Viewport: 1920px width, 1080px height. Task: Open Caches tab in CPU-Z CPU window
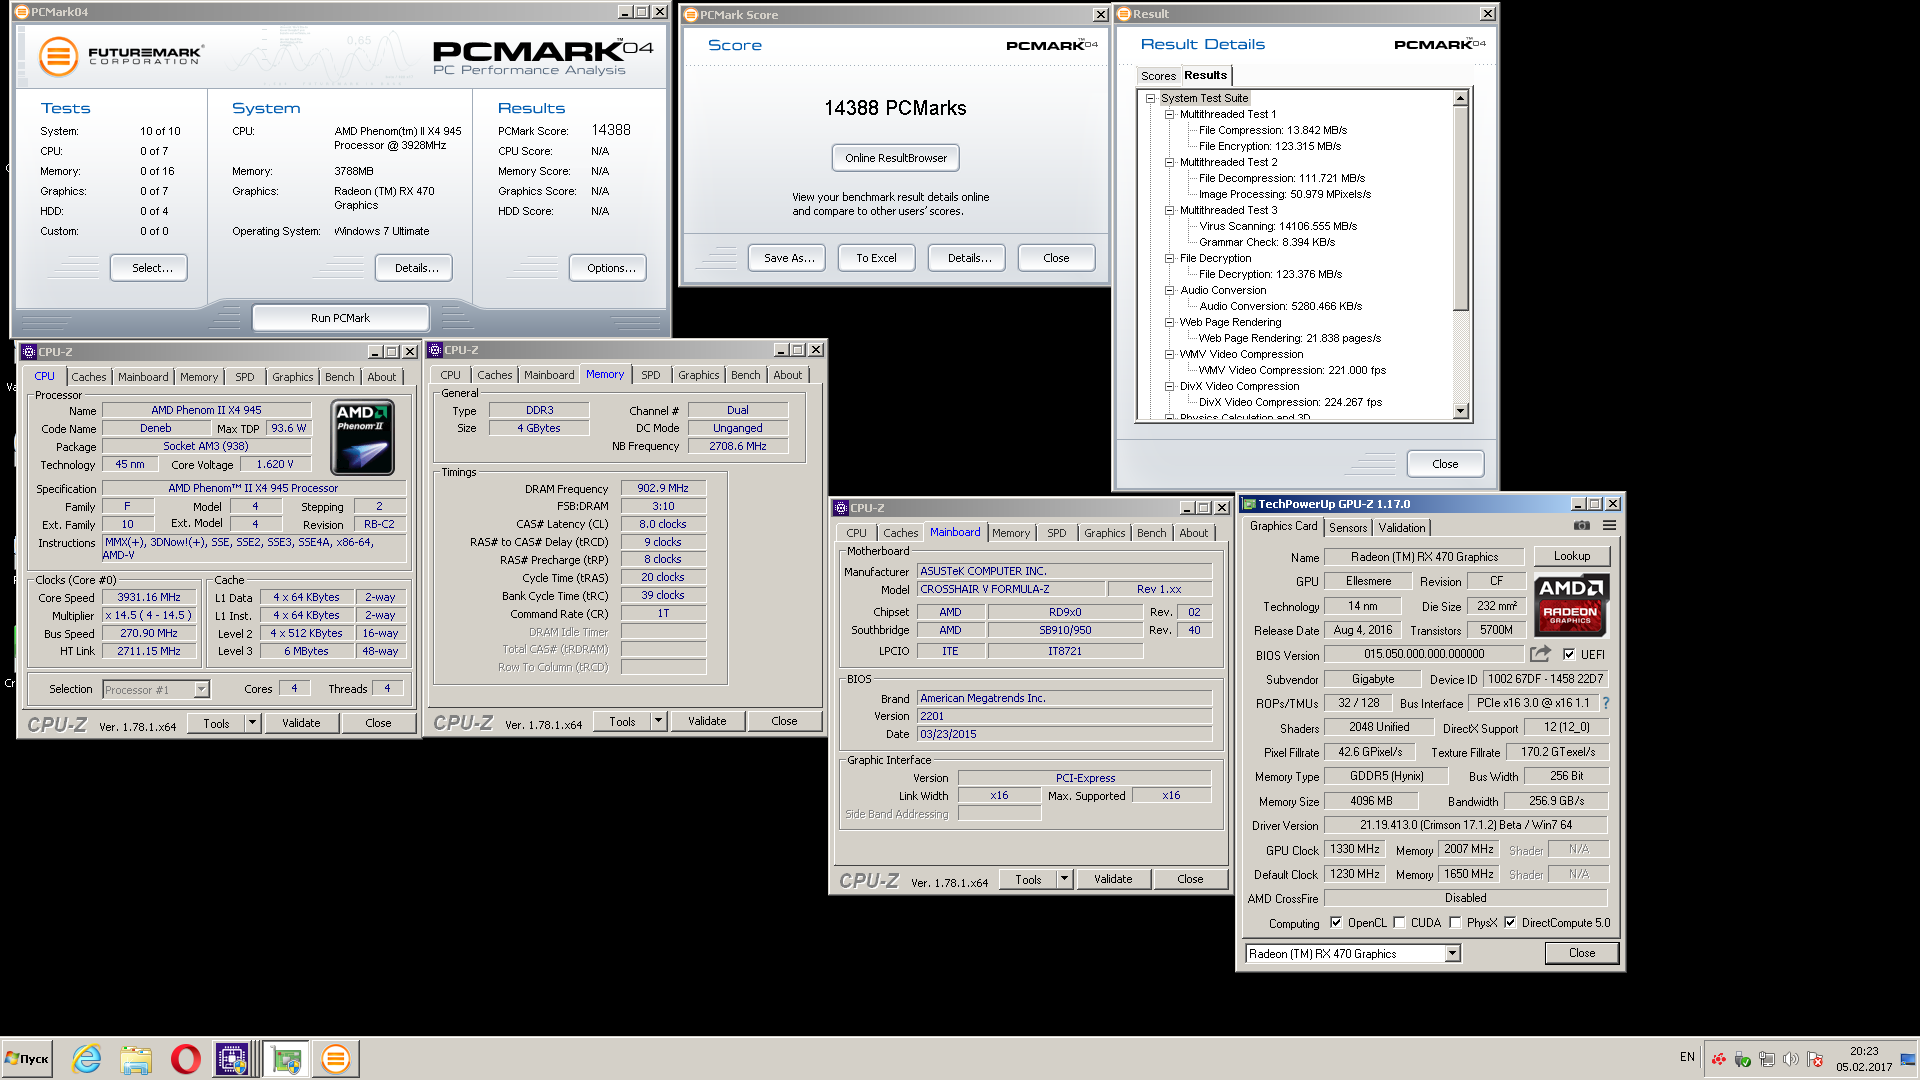tap(88, 377)
